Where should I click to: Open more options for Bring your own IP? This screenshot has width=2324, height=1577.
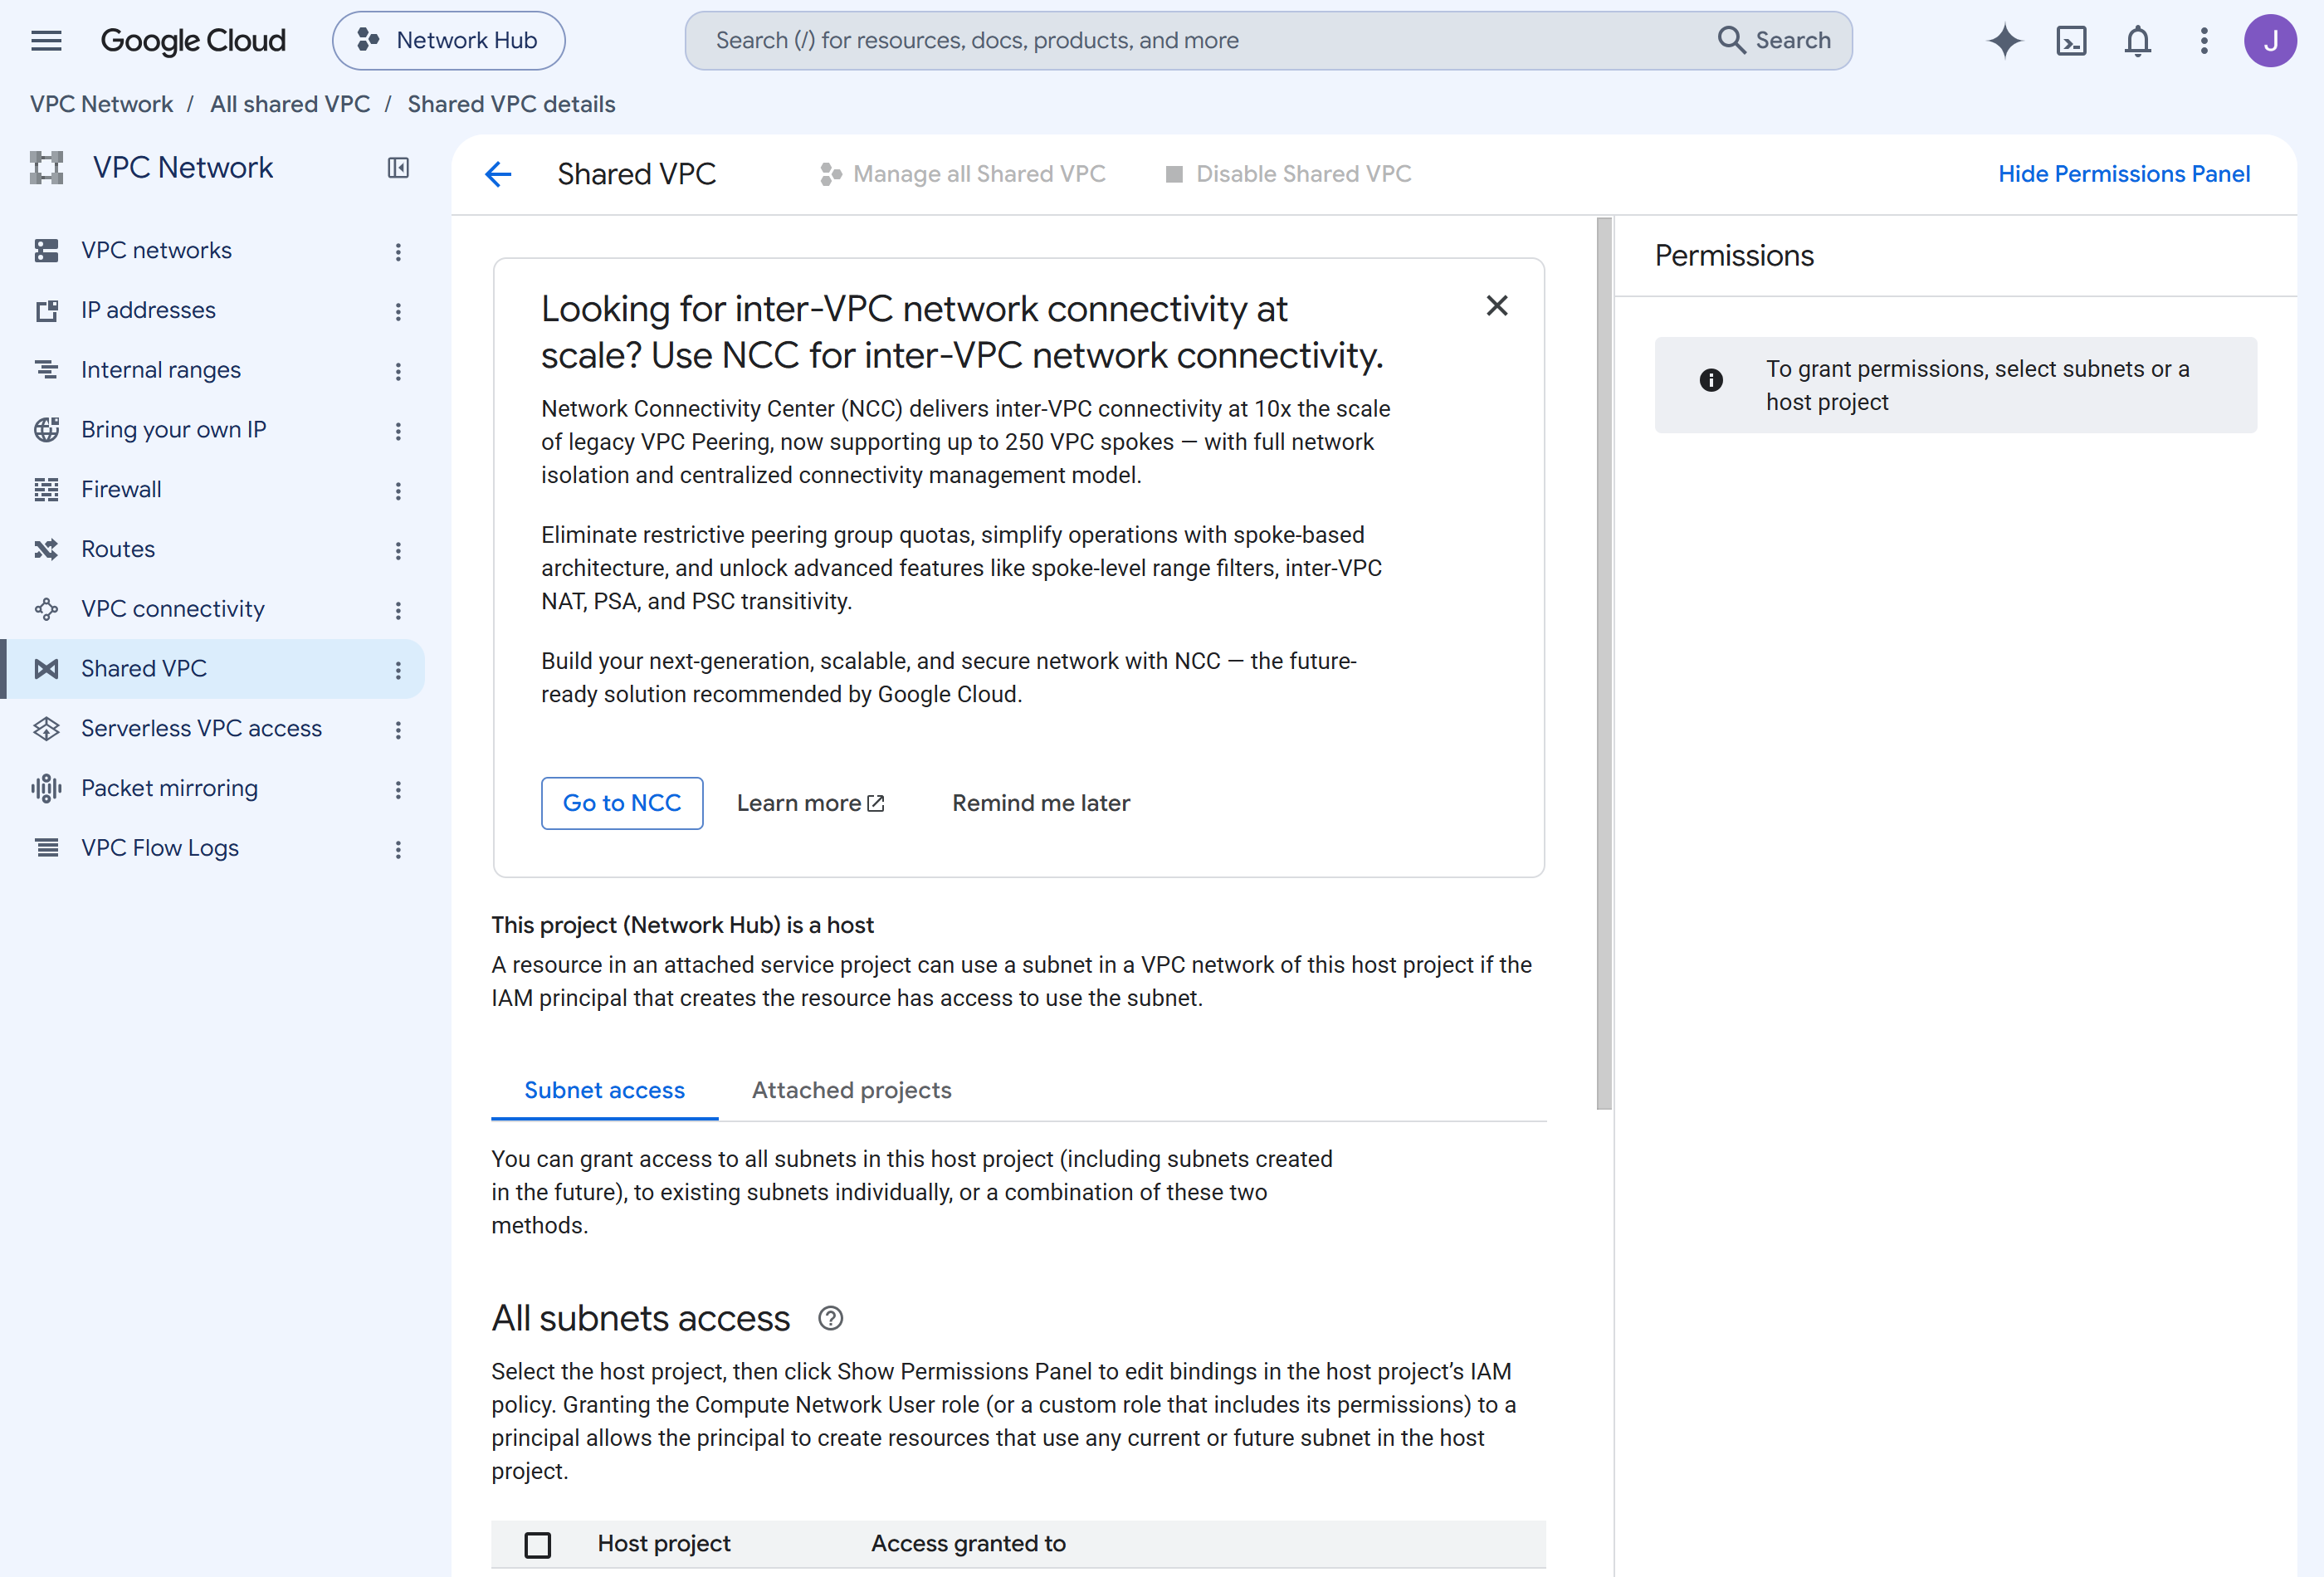398,431
